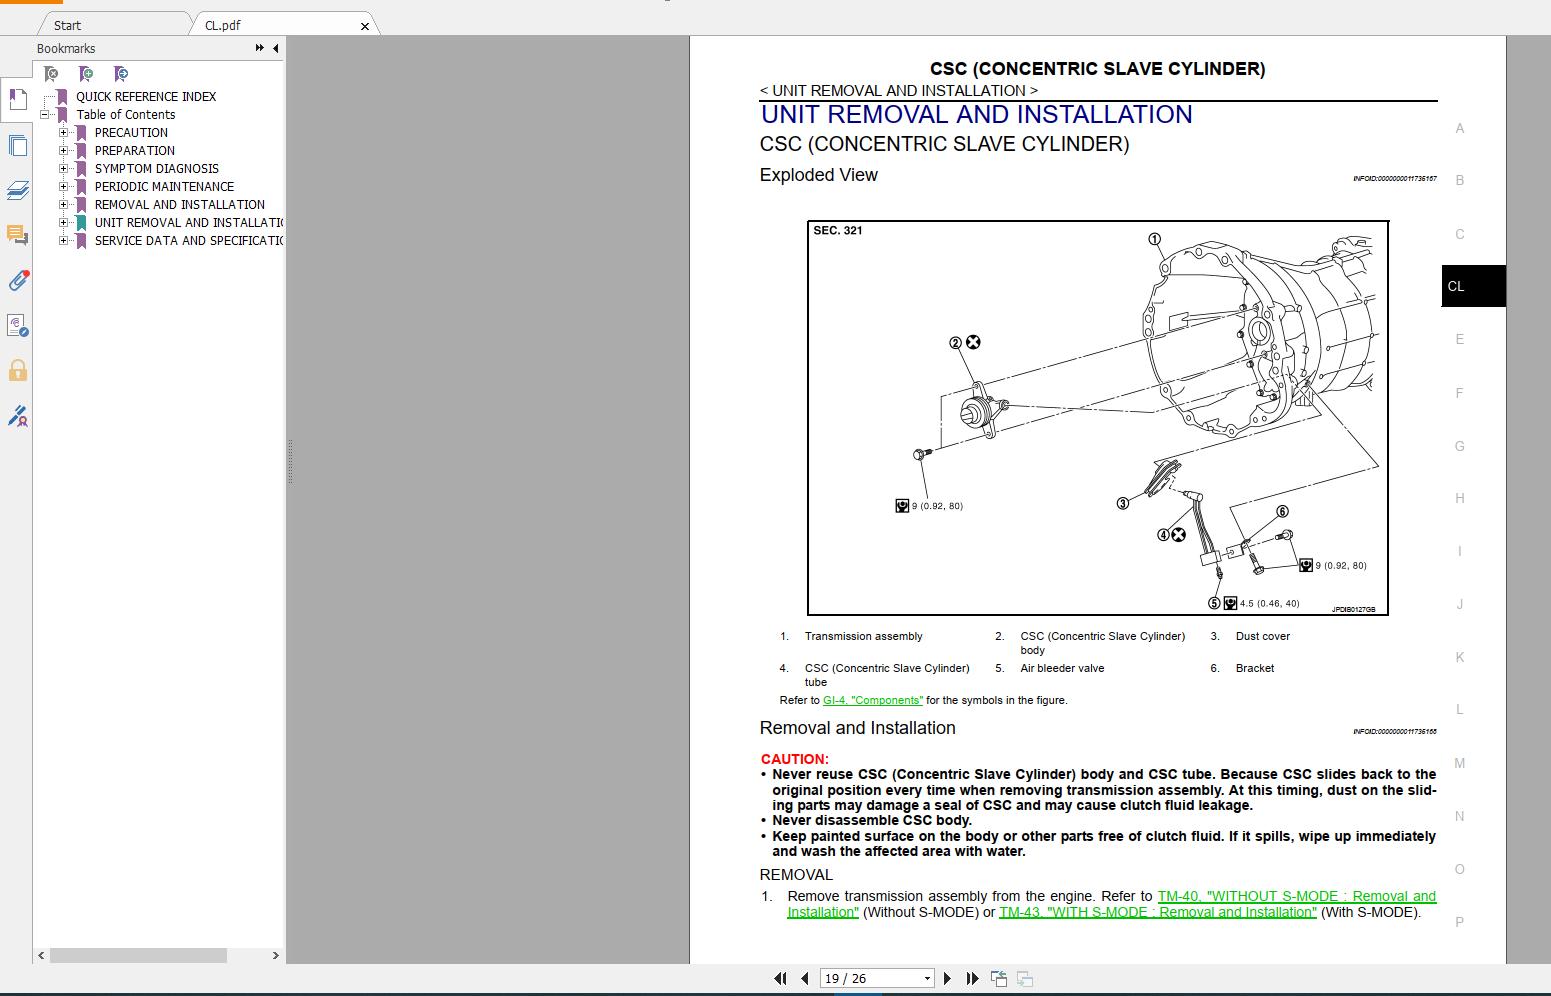Go back to previous view
Viewport: 1551px width, 996px height.
click(x=998, y=979)
